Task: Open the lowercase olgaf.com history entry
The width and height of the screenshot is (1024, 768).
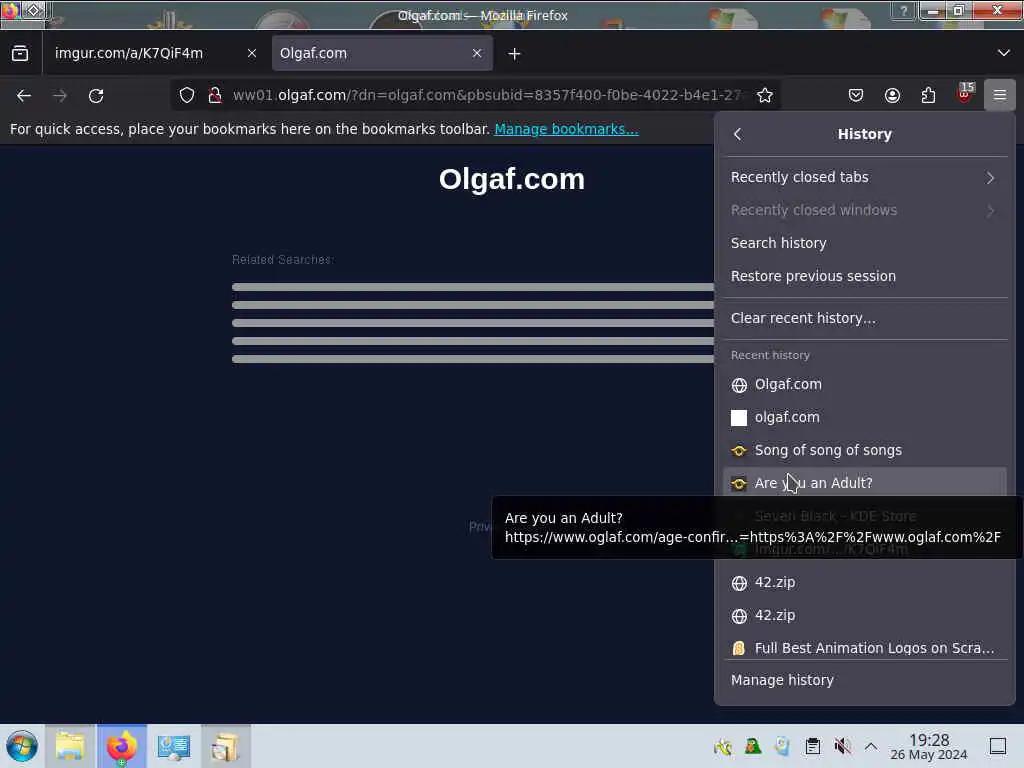Action: 865,417
